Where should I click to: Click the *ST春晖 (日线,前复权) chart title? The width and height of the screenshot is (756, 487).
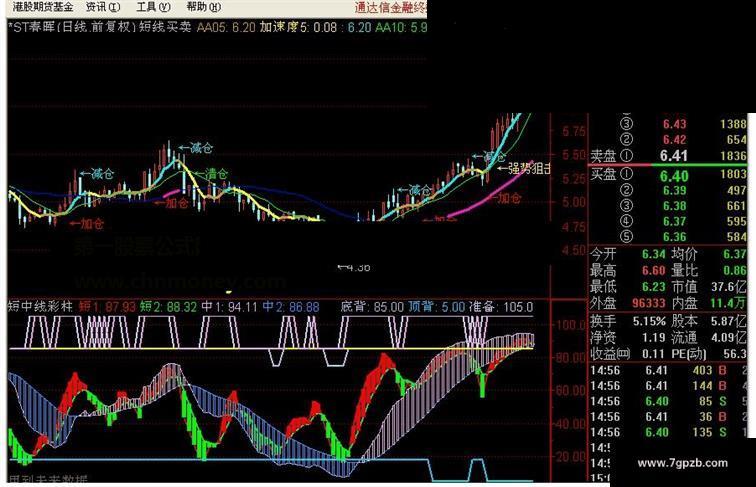[x=73, y=27]
